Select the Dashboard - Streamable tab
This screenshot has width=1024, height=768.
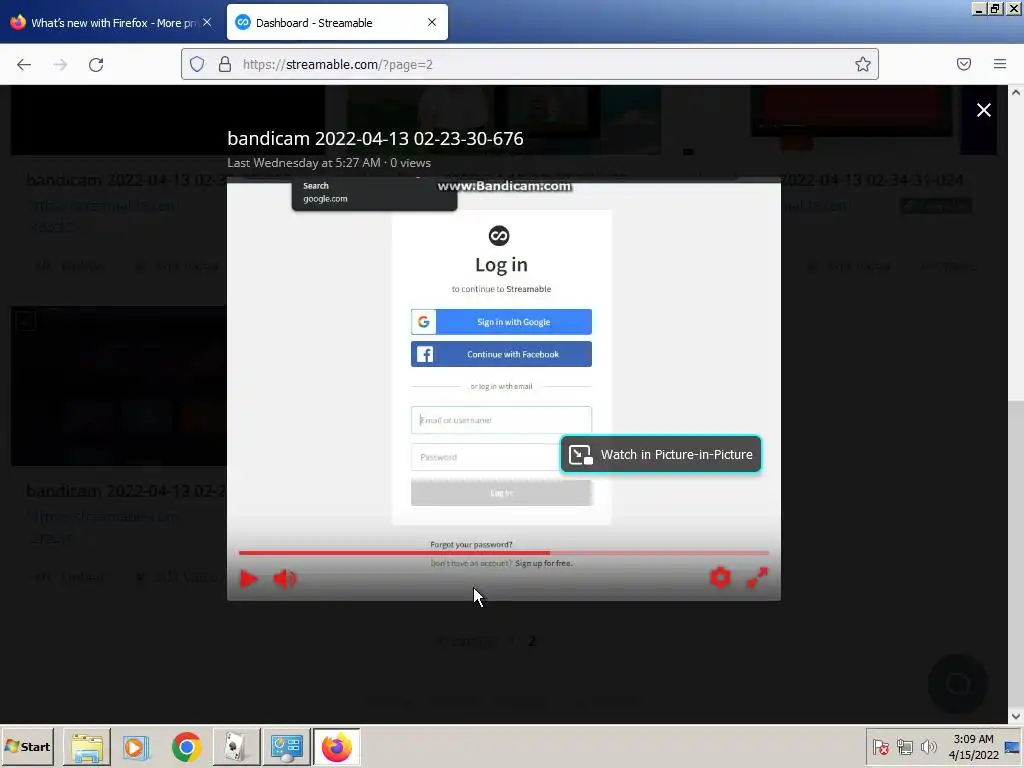(337, 23)
